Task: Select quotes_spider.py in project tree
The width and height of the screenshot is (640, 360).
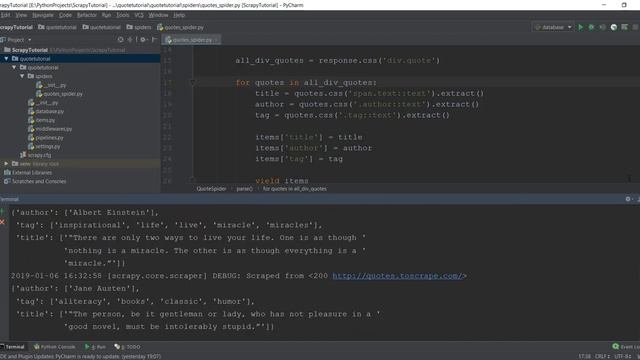Action: point(59,94)
